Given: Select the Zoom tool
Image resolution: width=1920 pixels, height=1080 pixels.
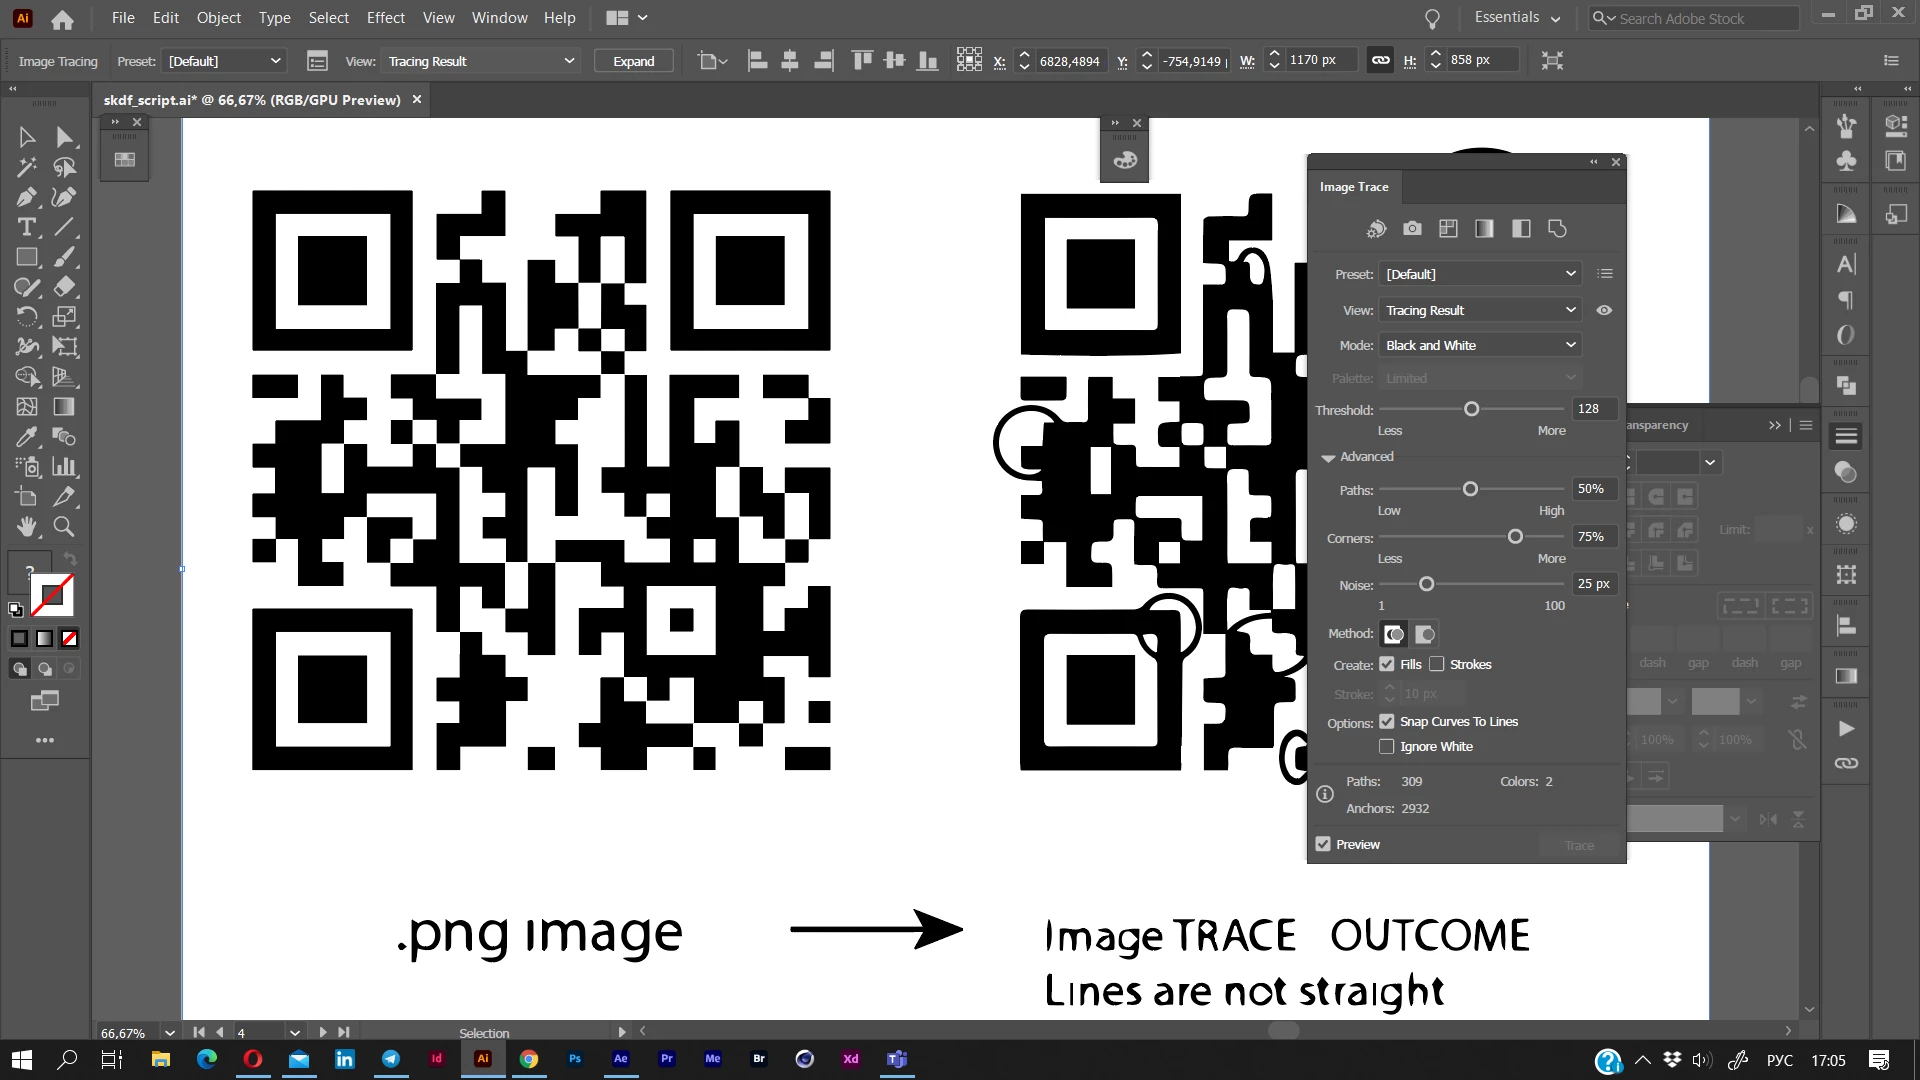Looking at the screenshot, I should point(64,527).
